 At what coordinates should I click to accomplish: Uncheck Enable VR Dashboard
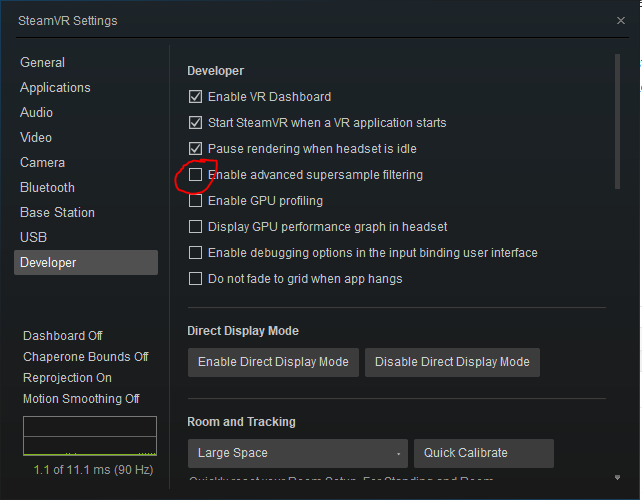pos(195,97)
